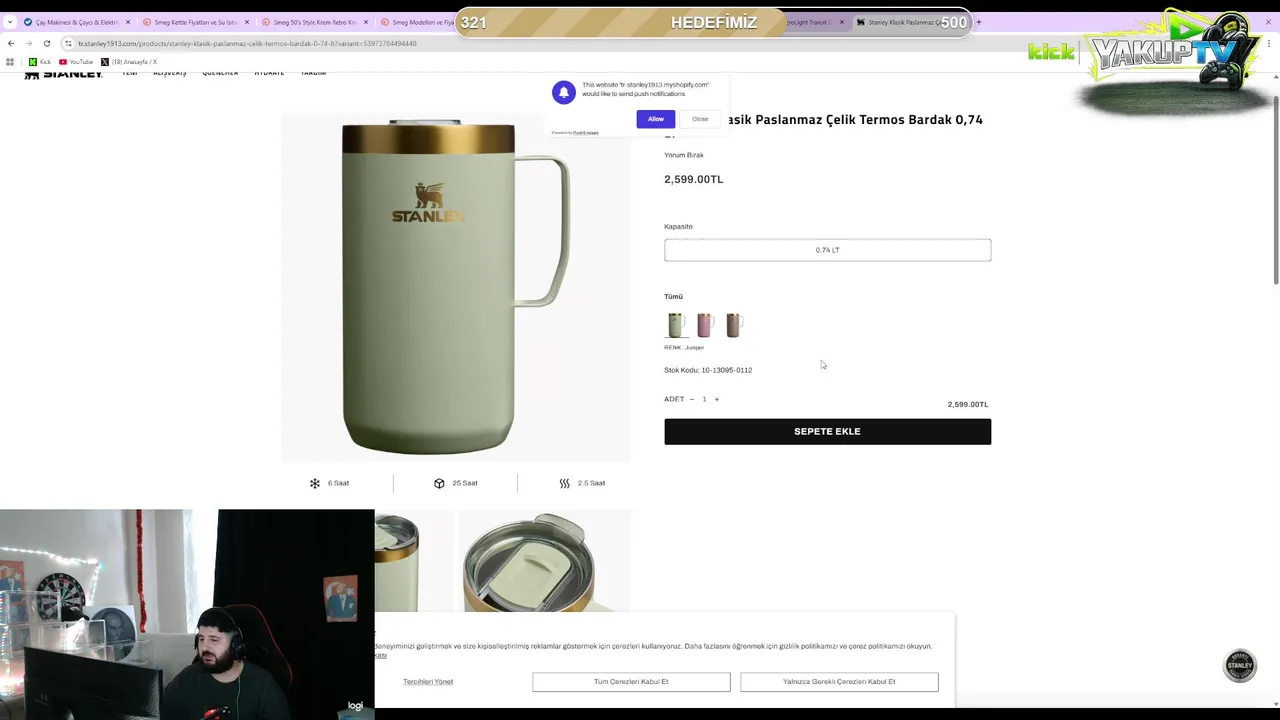
Task: Open the QUENCHER menu in site header
Action: pos(220,73)
